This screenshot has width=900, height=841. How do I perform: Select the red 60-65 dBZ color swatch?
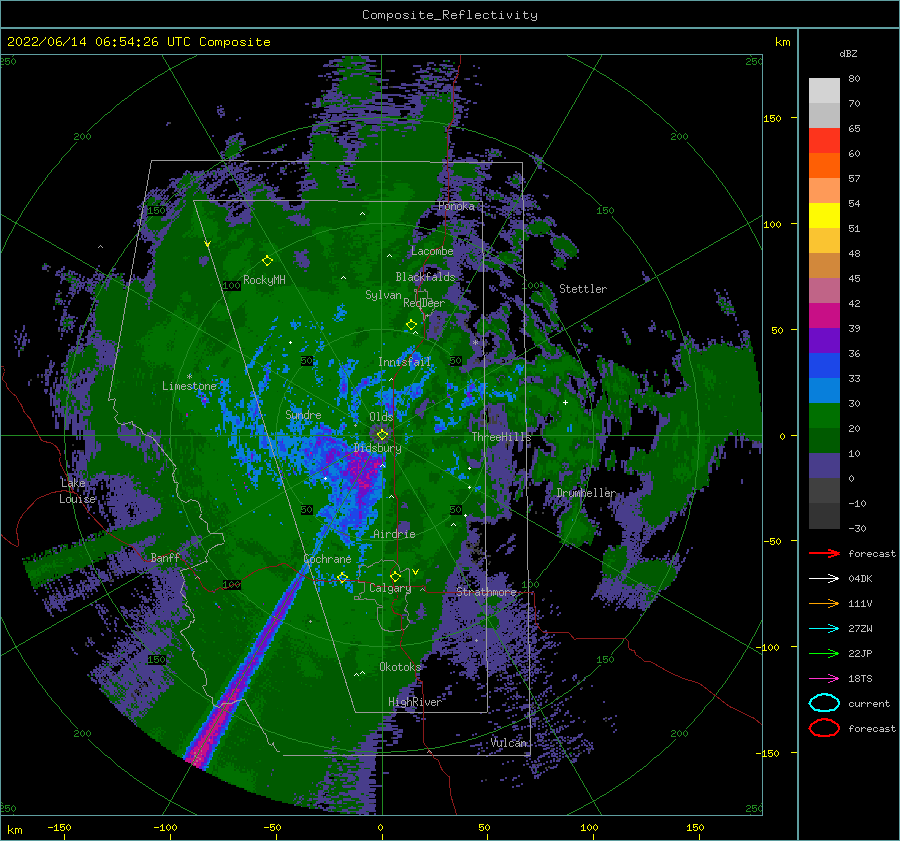click(x=824, y=141)
